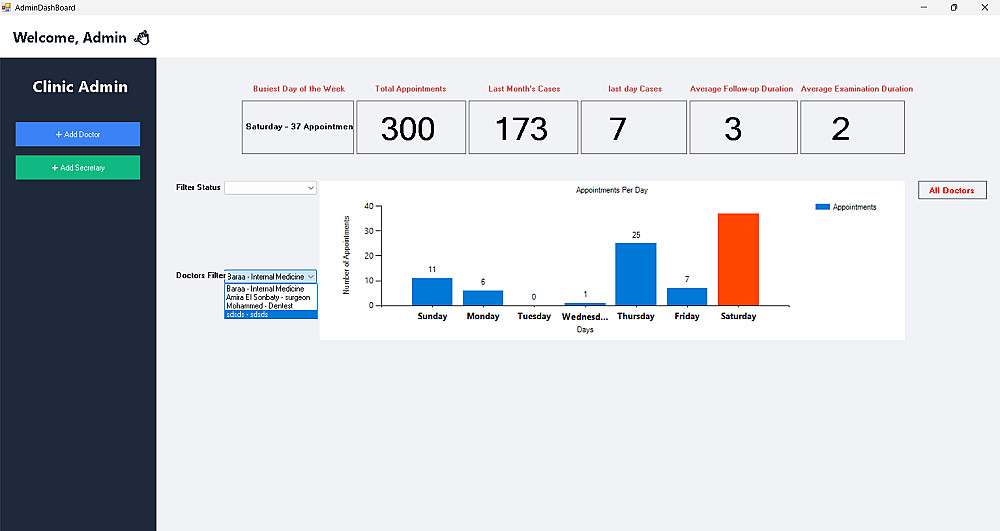Click the orange Saturday bar in chart
Viewport: 1000px width, 531px height.
[739, 259]
